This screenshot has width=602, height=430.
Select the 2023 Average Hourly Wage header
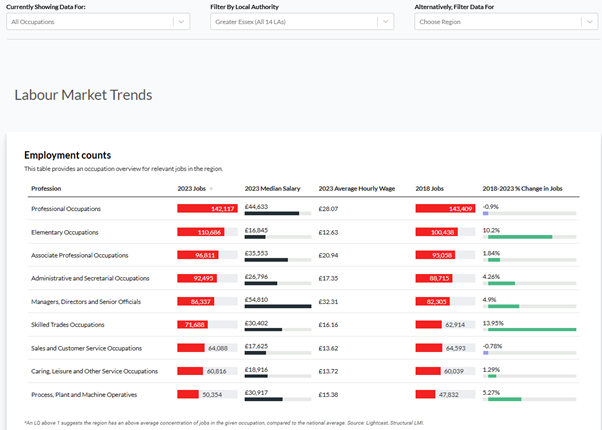pos(357,188)
